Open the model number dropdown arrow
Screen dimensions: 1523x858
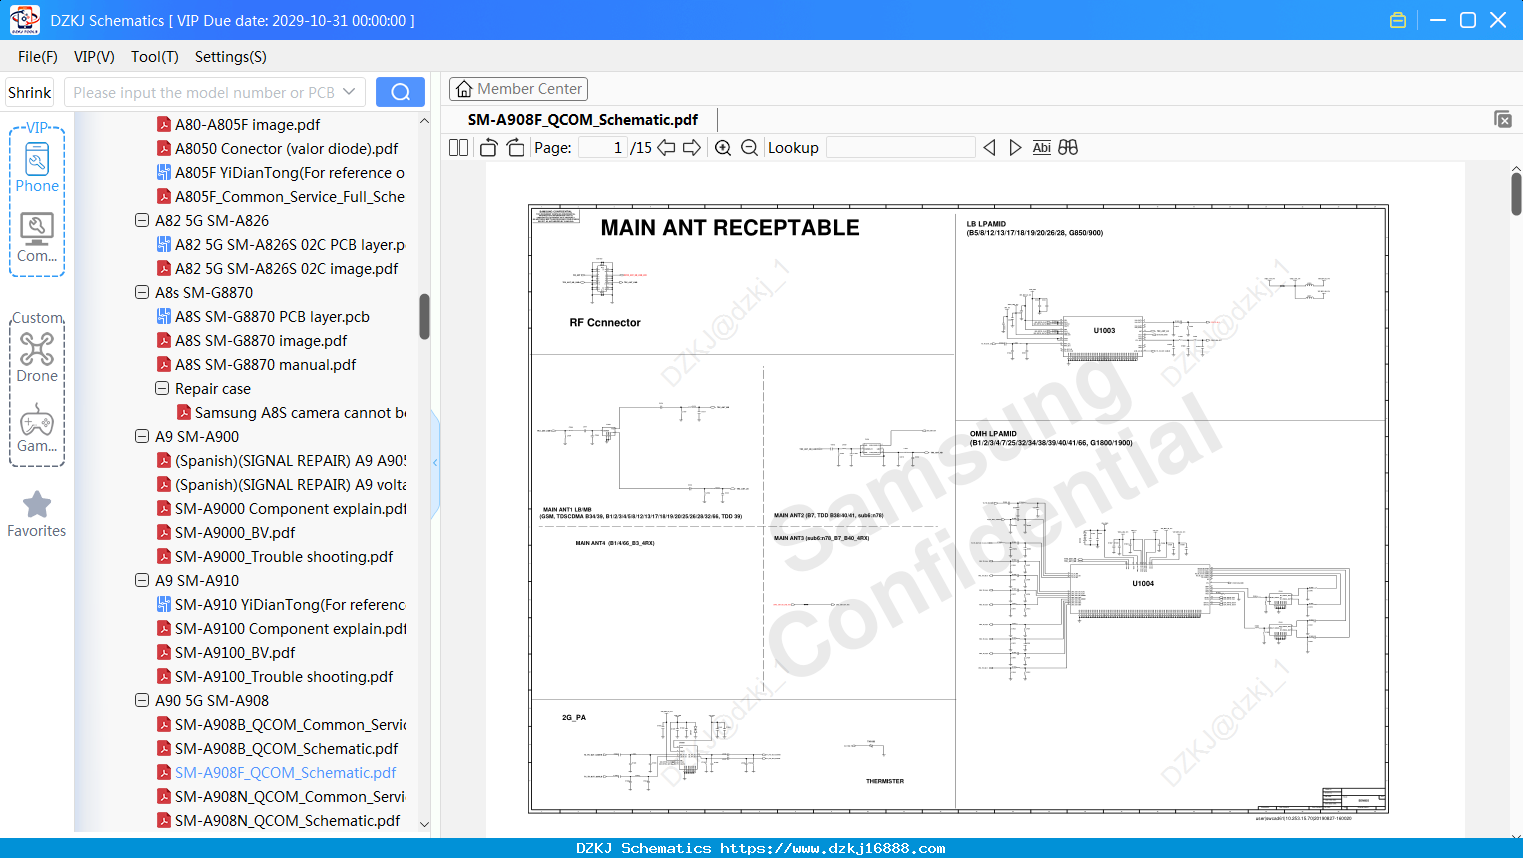click(349, 92)
